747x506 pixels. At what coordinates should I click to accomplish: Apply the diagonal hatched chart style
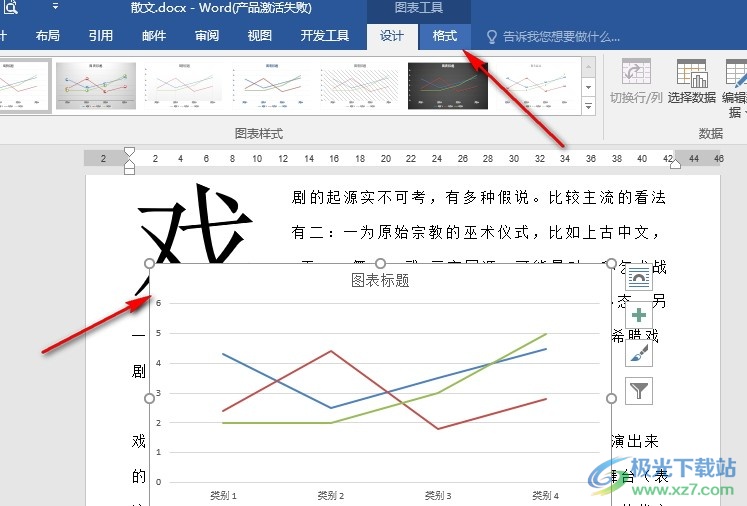point(360,86)
